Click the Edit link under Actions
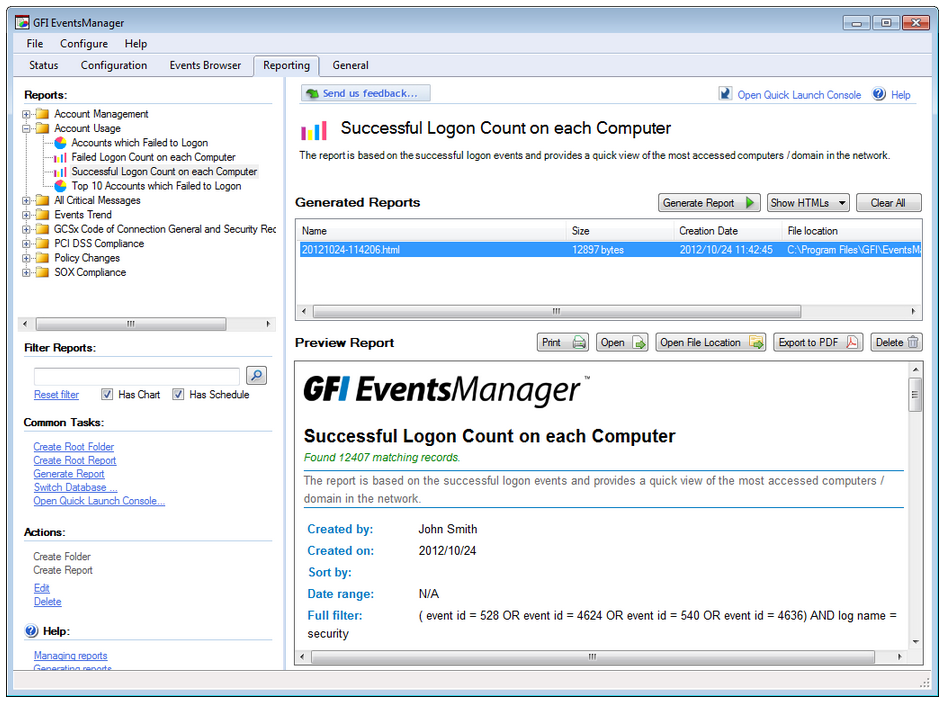The height and width of the screenshot is (701, 944). tap(42, 588)
